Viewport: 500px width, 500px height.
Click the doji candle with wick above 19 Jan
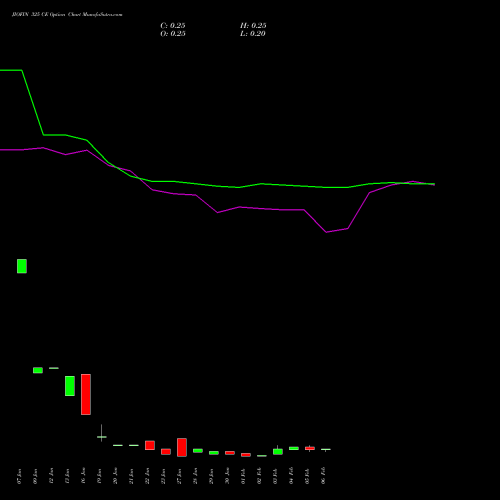coord(102,436)
